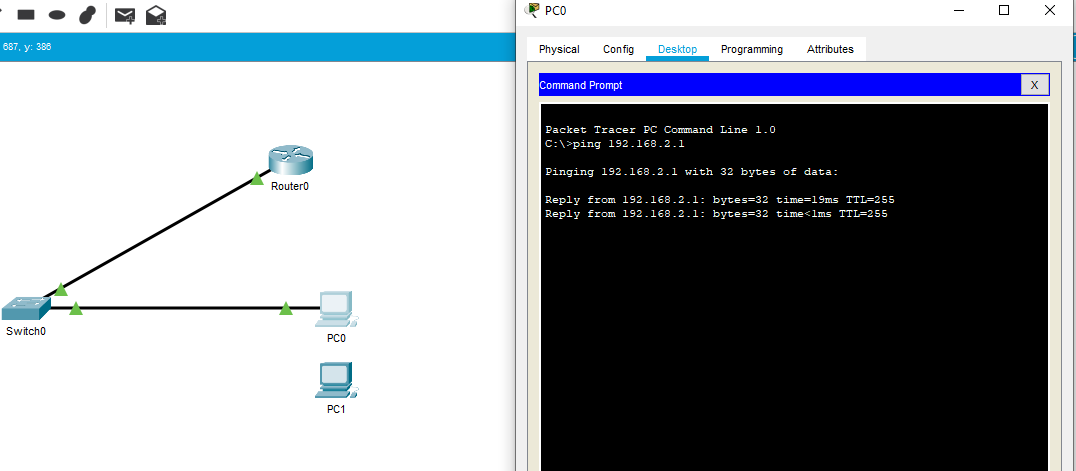This screenshot has width=1076, height=471.
Task: Close the PC0 window
Action: tap(1049, 10)
